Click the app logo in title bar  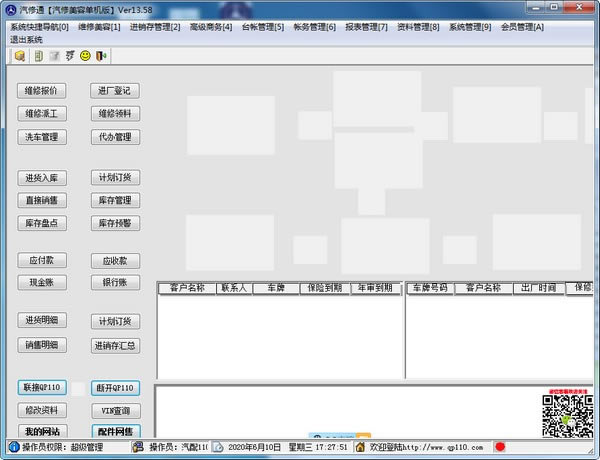point(11,10)
